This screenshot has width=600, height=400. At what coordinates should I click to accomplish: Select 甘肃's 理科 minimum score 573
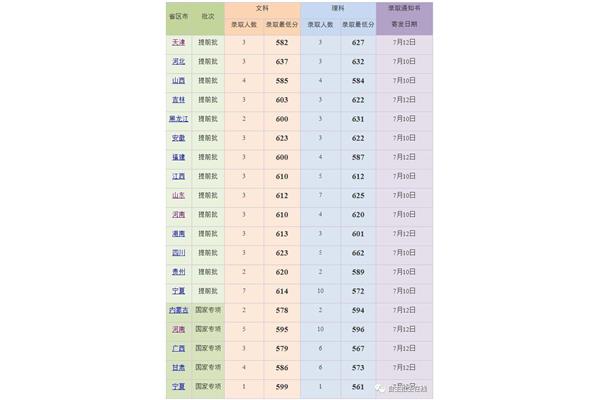[x=358, y=368]
